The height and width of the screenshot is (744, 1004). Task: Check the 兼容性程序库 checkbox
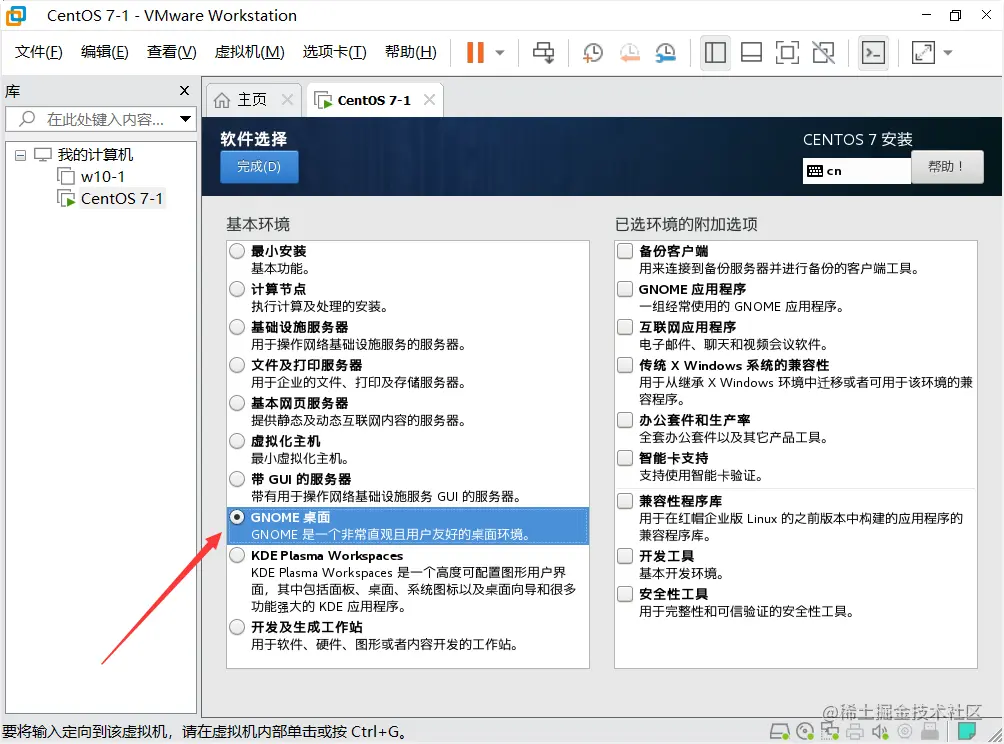tap(625, 501)
